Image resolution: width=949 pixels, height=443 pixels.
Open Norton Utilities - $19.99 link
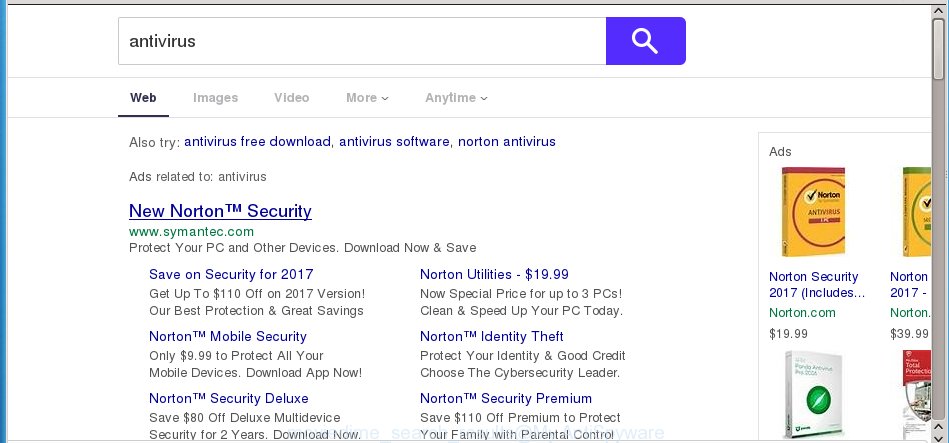point(494,274)
